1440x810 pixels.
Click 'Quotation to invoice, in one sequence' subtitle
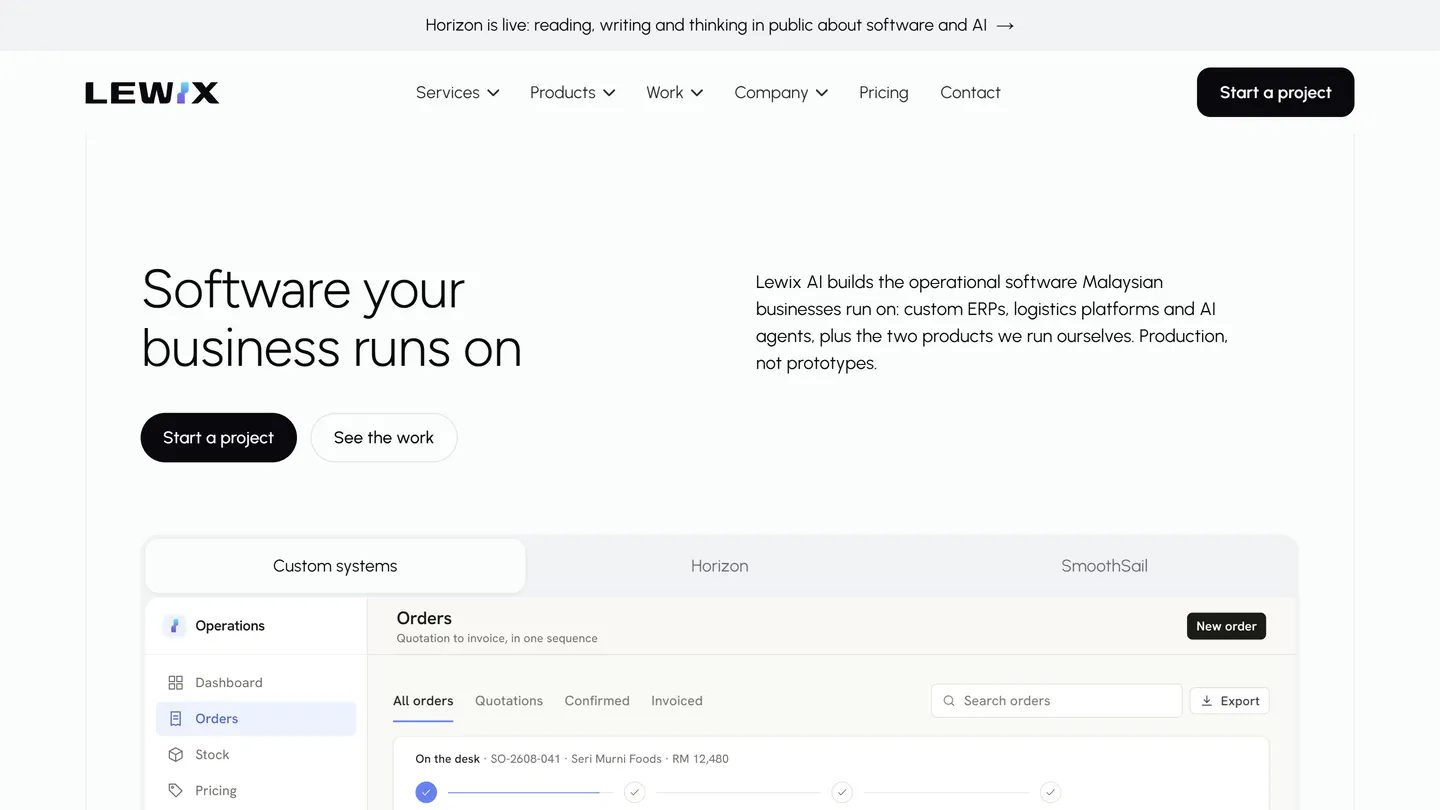(497, 638)
